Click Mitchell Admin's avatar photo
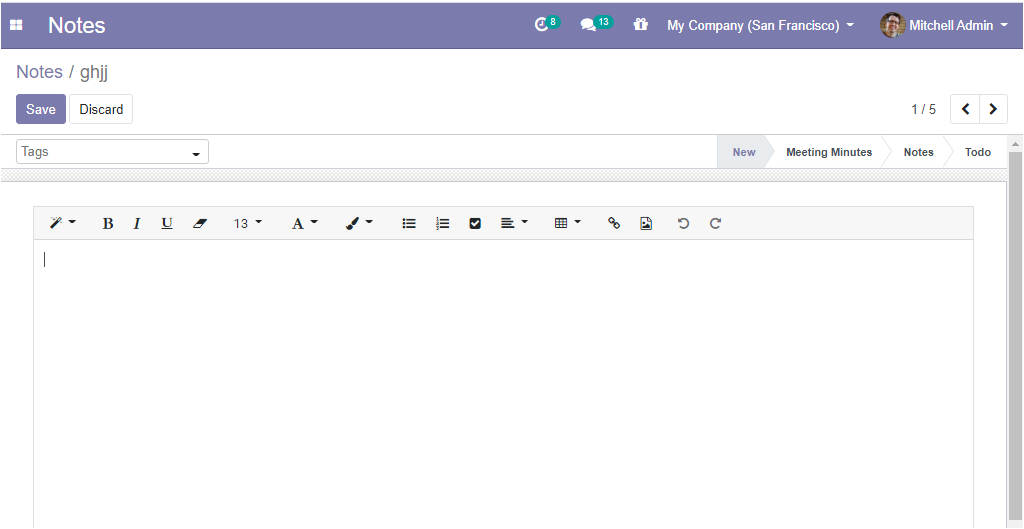This screenshot has width=1024, height=529. pos(892,25)
